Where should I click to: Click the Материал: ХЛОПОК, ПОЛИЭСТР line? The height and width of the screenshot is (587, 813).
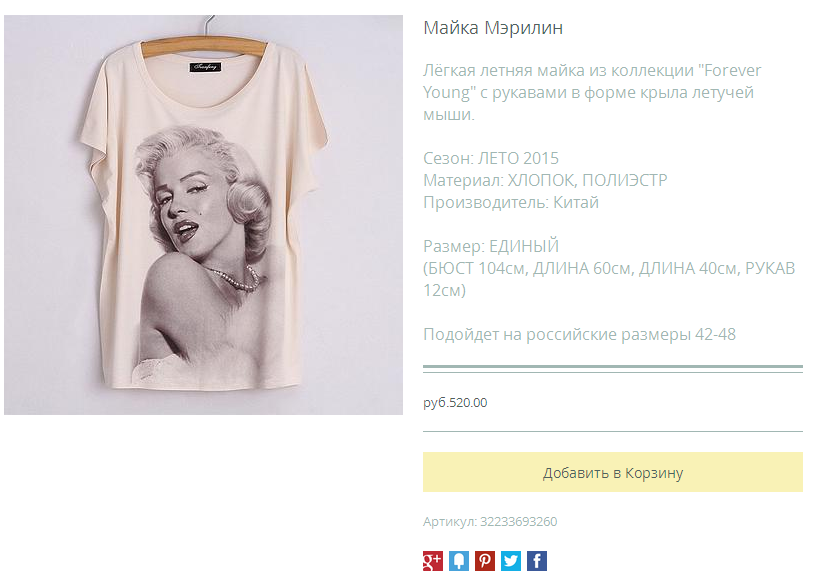tap(545, 180)
